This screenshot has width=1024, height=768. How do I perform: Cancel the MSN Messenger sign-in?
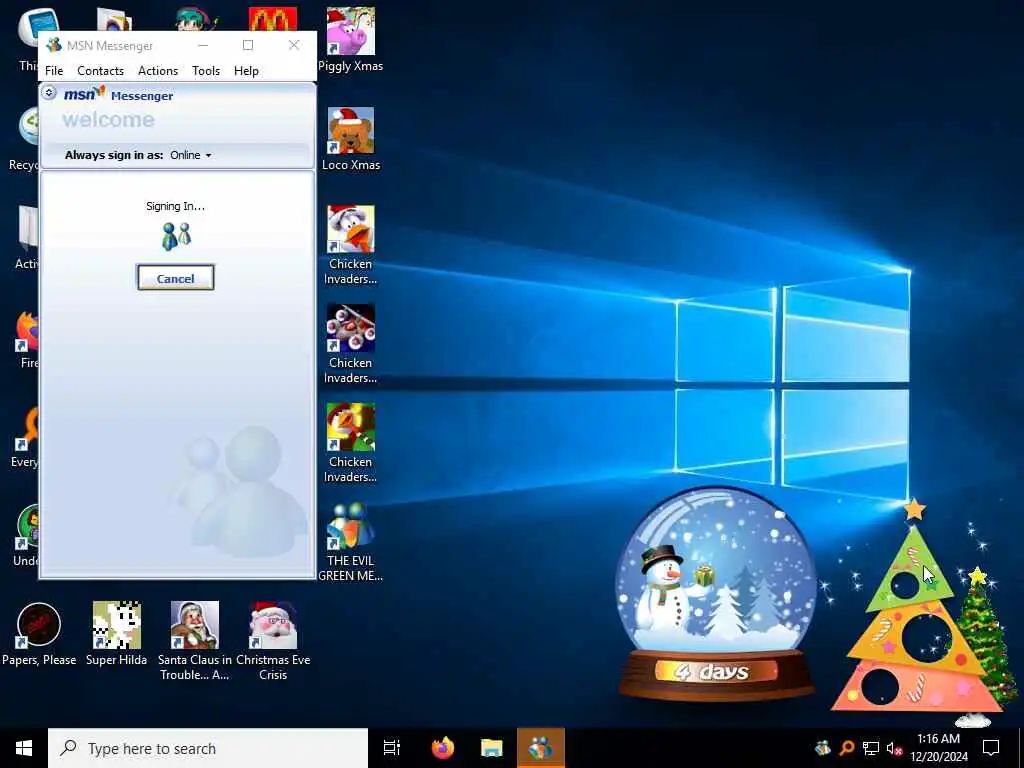pyautogui.click(x=175, y=278)
